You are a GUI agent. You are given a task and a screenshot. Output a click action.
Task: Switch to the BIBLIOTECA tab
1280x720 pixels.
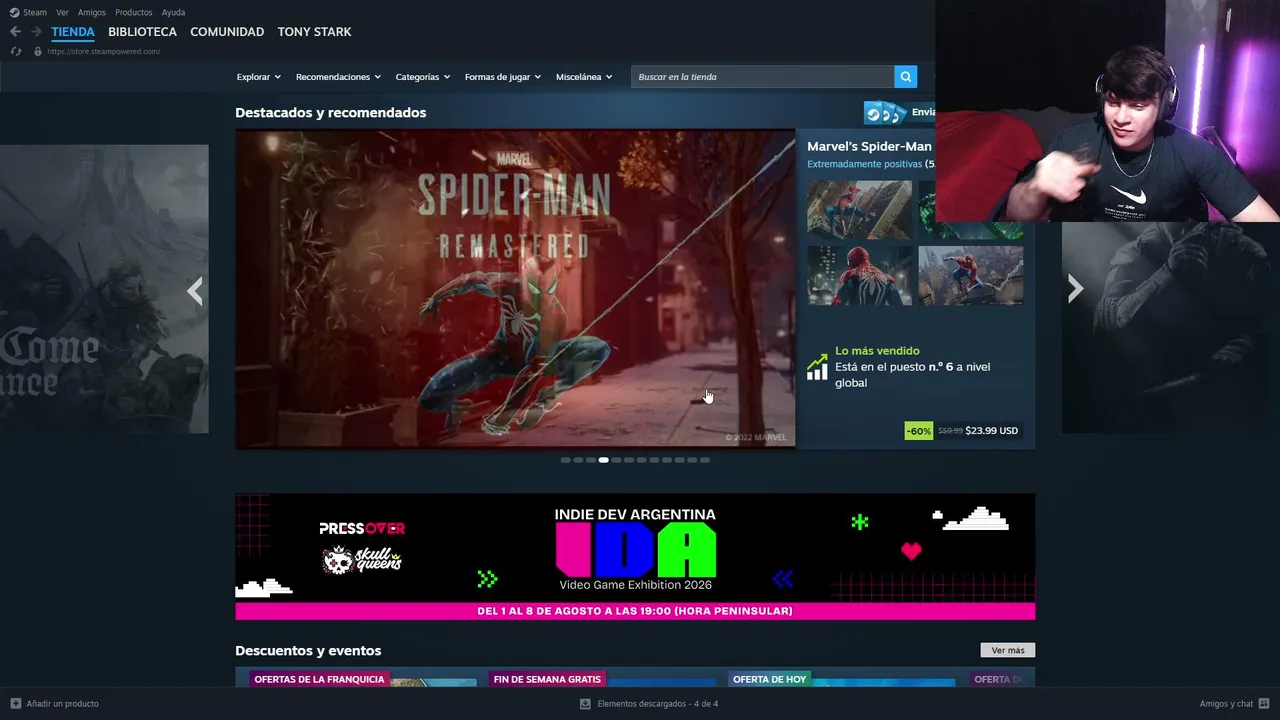tap(142, 32)
